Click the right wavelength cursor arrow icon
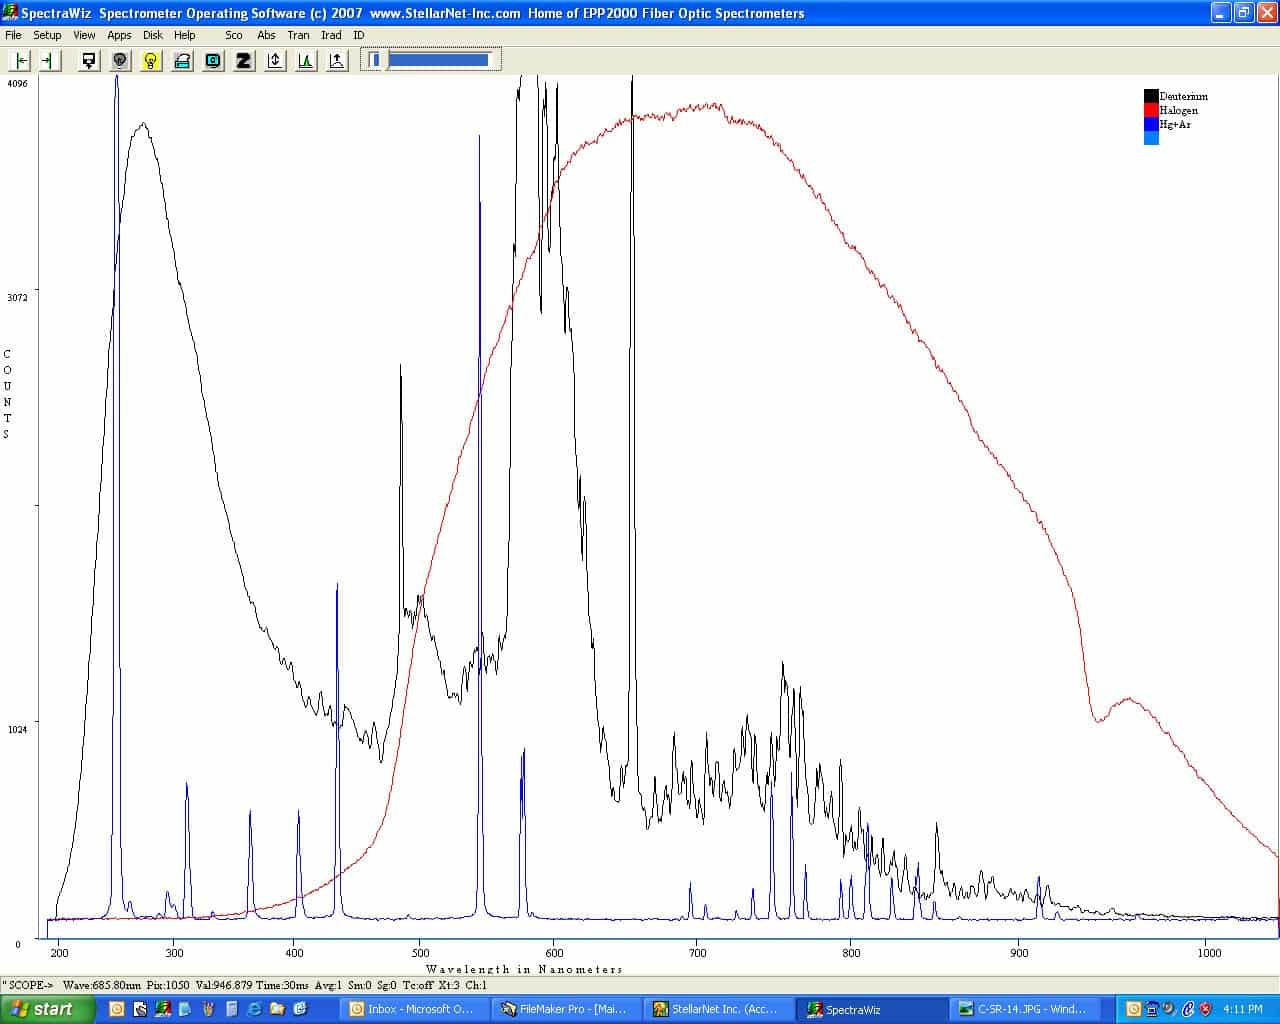This screenshot has height=1024, width=1280. 49,61
